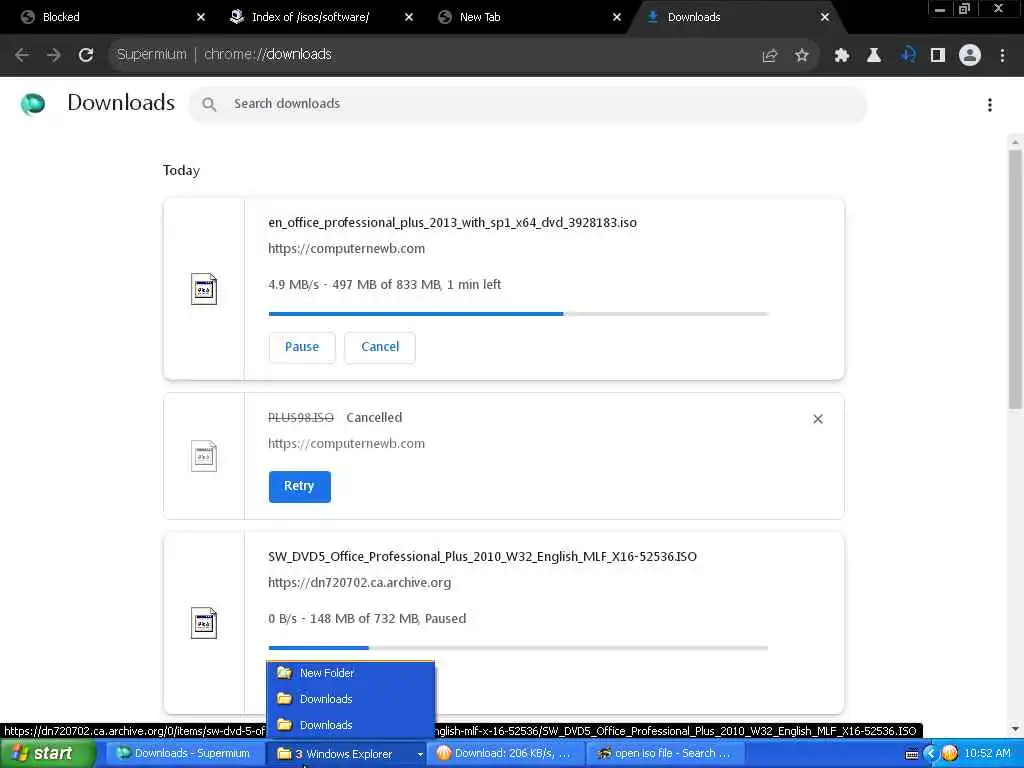Screen dimensions: 1024x768
Task: Open the flask experiments icon in toolbar
Action: tap(874, 56)
